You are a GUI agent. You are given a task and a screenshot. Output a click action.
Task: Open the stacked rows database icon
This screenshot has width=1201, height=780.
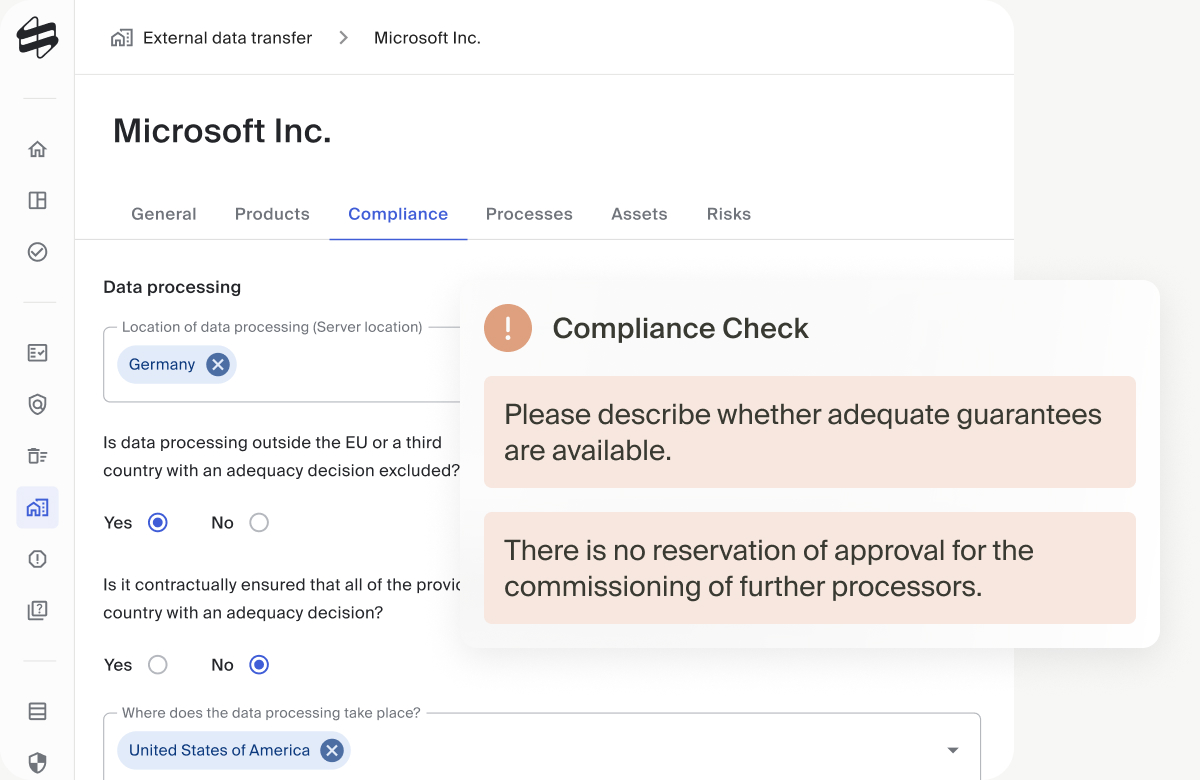coord(37,712)
